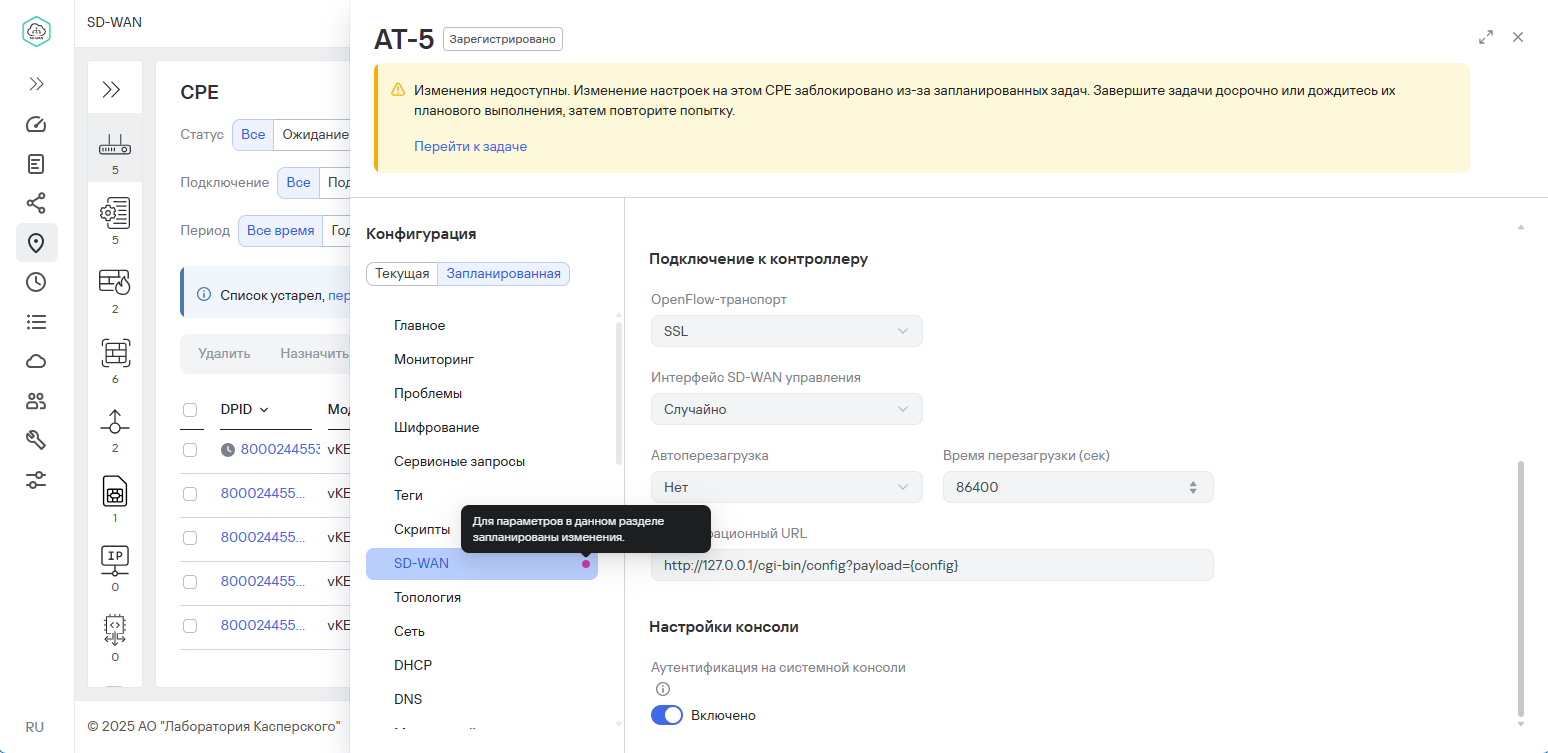Check the fourth CPE row checkbox
Image resolution: width=1548 pixels, height=753 pixels.
point(190,581)
